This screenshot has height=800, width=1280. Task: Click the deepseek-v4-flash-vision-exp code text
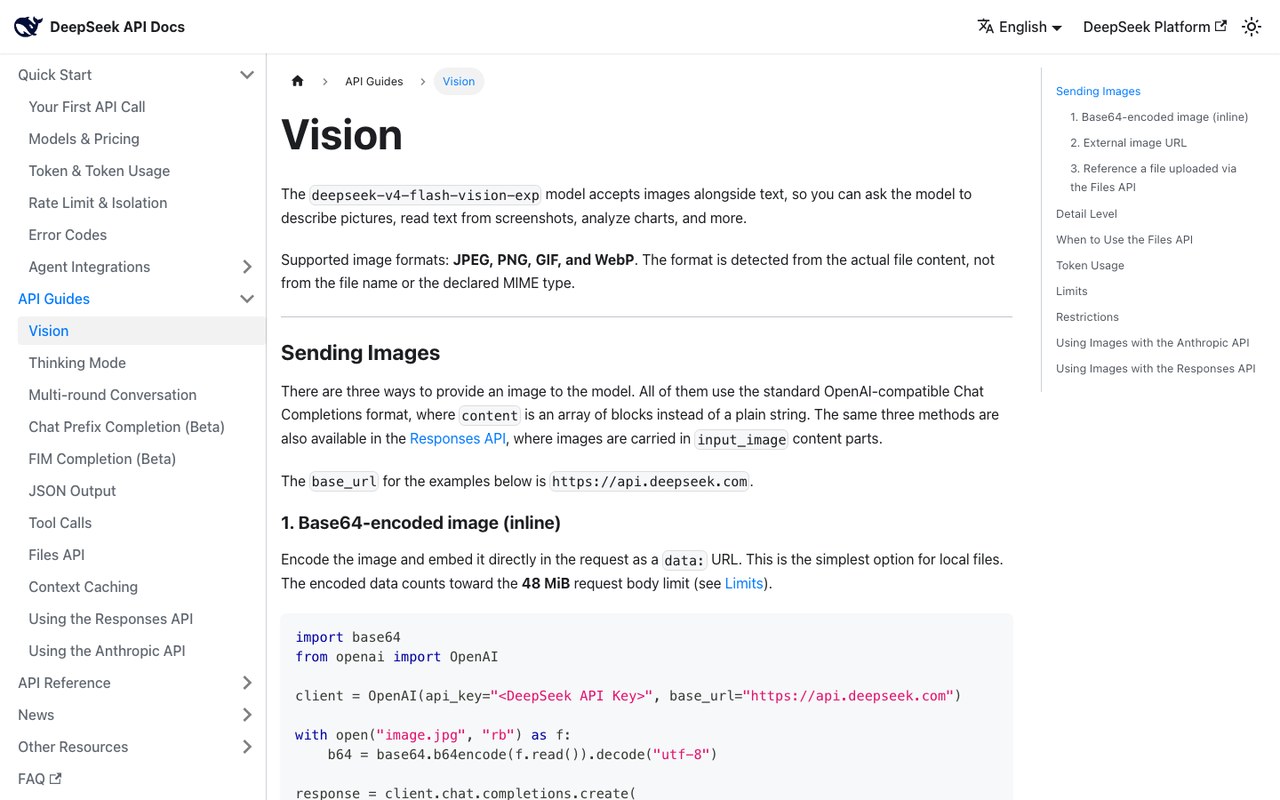click(x=425, y=195)
